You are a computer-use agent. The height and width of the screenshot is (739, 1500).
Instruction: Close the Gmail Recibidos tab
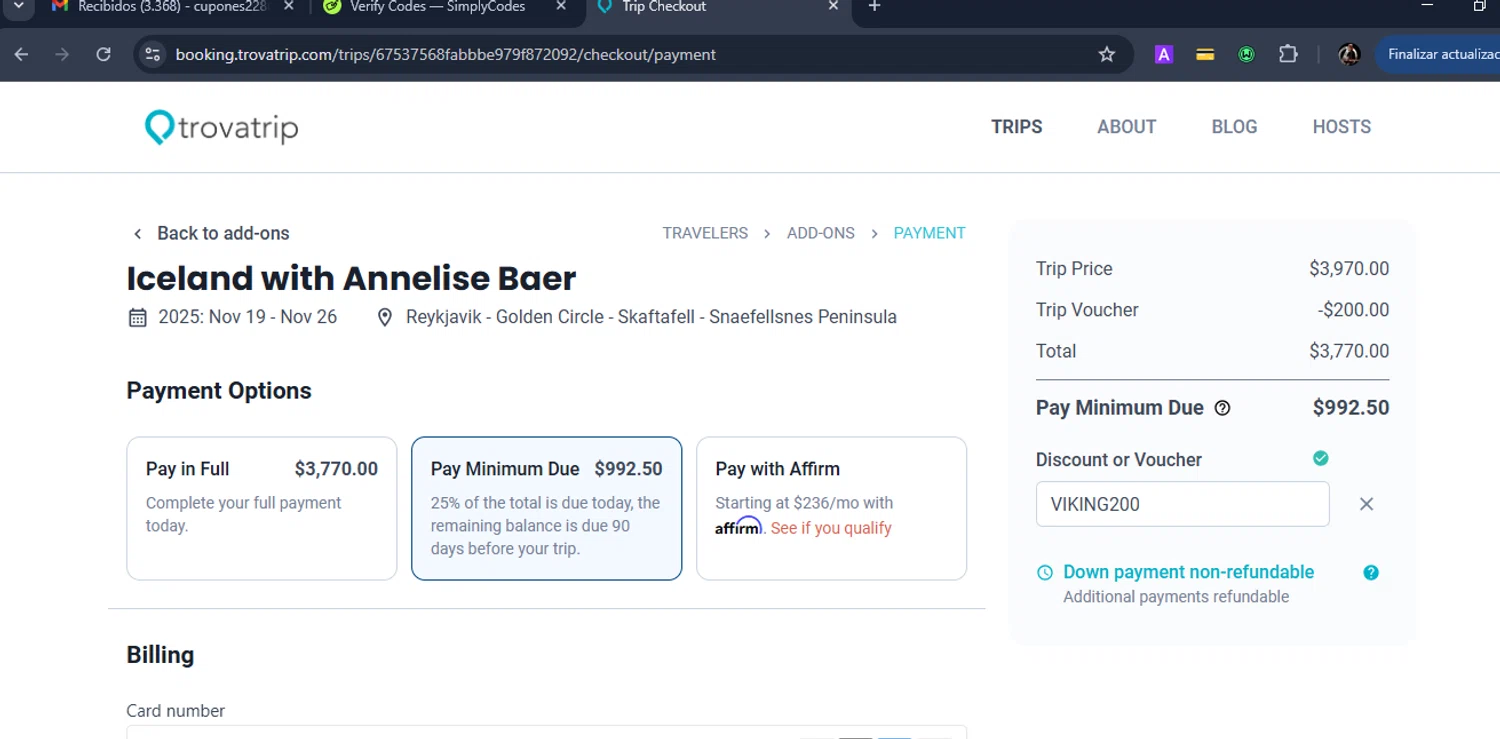pyautogui.click(x=289, y=6)
